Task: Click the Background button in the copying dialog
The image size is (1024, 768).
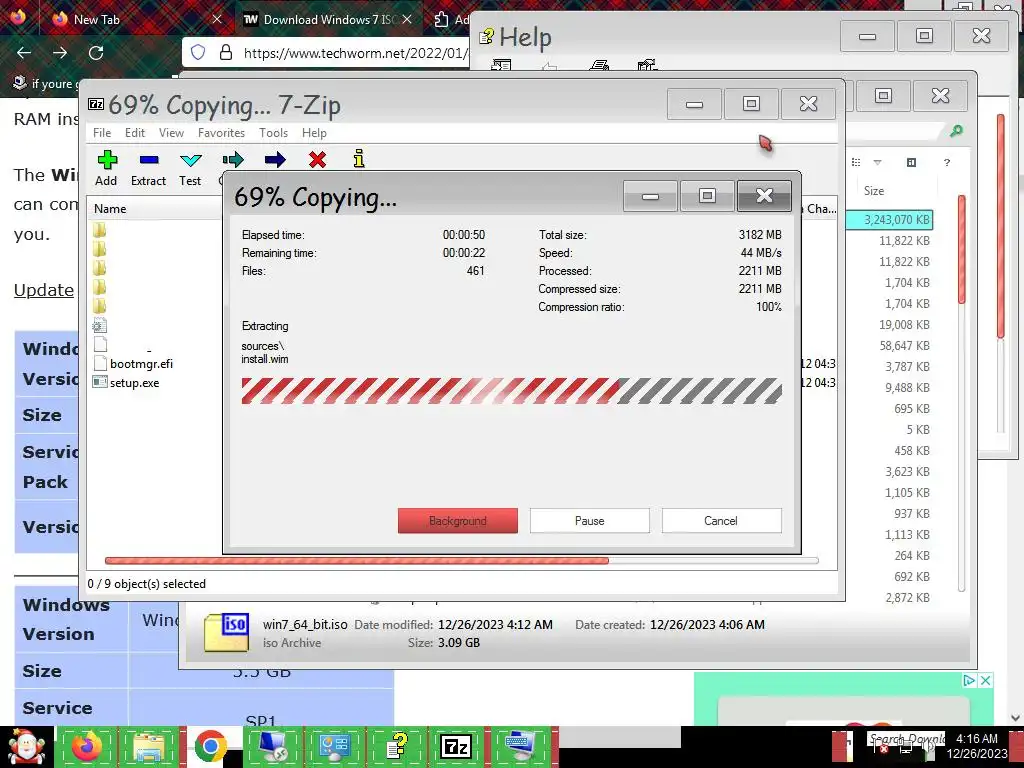Action: point(458,520)
